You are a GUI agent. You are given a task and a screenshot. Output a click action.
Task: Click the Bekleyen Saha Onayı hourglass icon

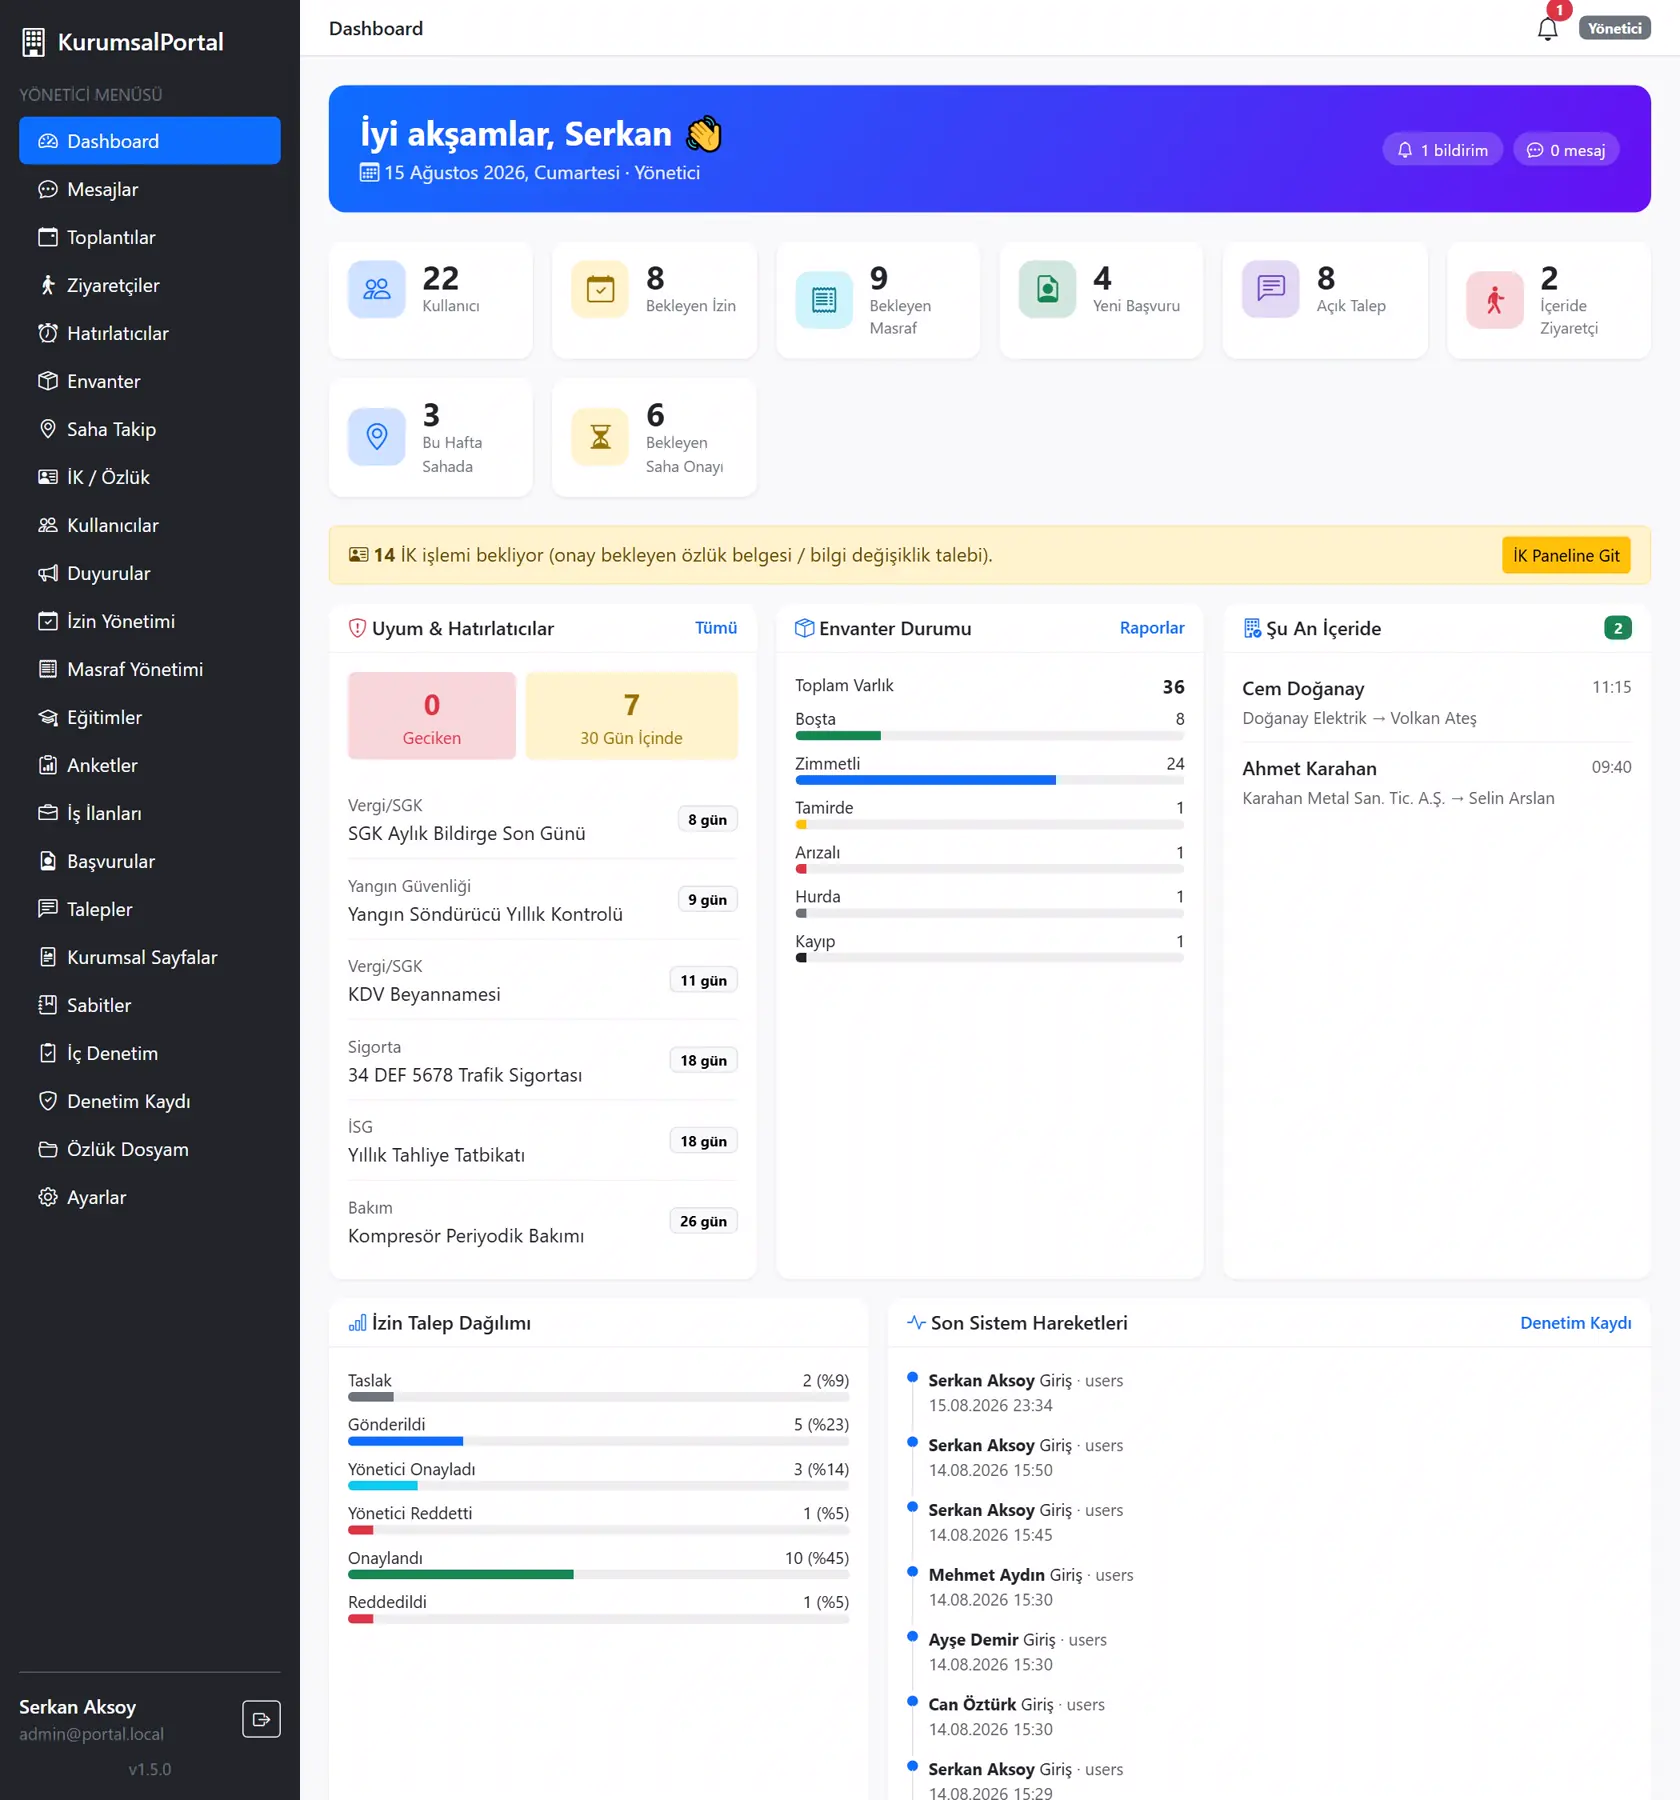click(600, 436)
